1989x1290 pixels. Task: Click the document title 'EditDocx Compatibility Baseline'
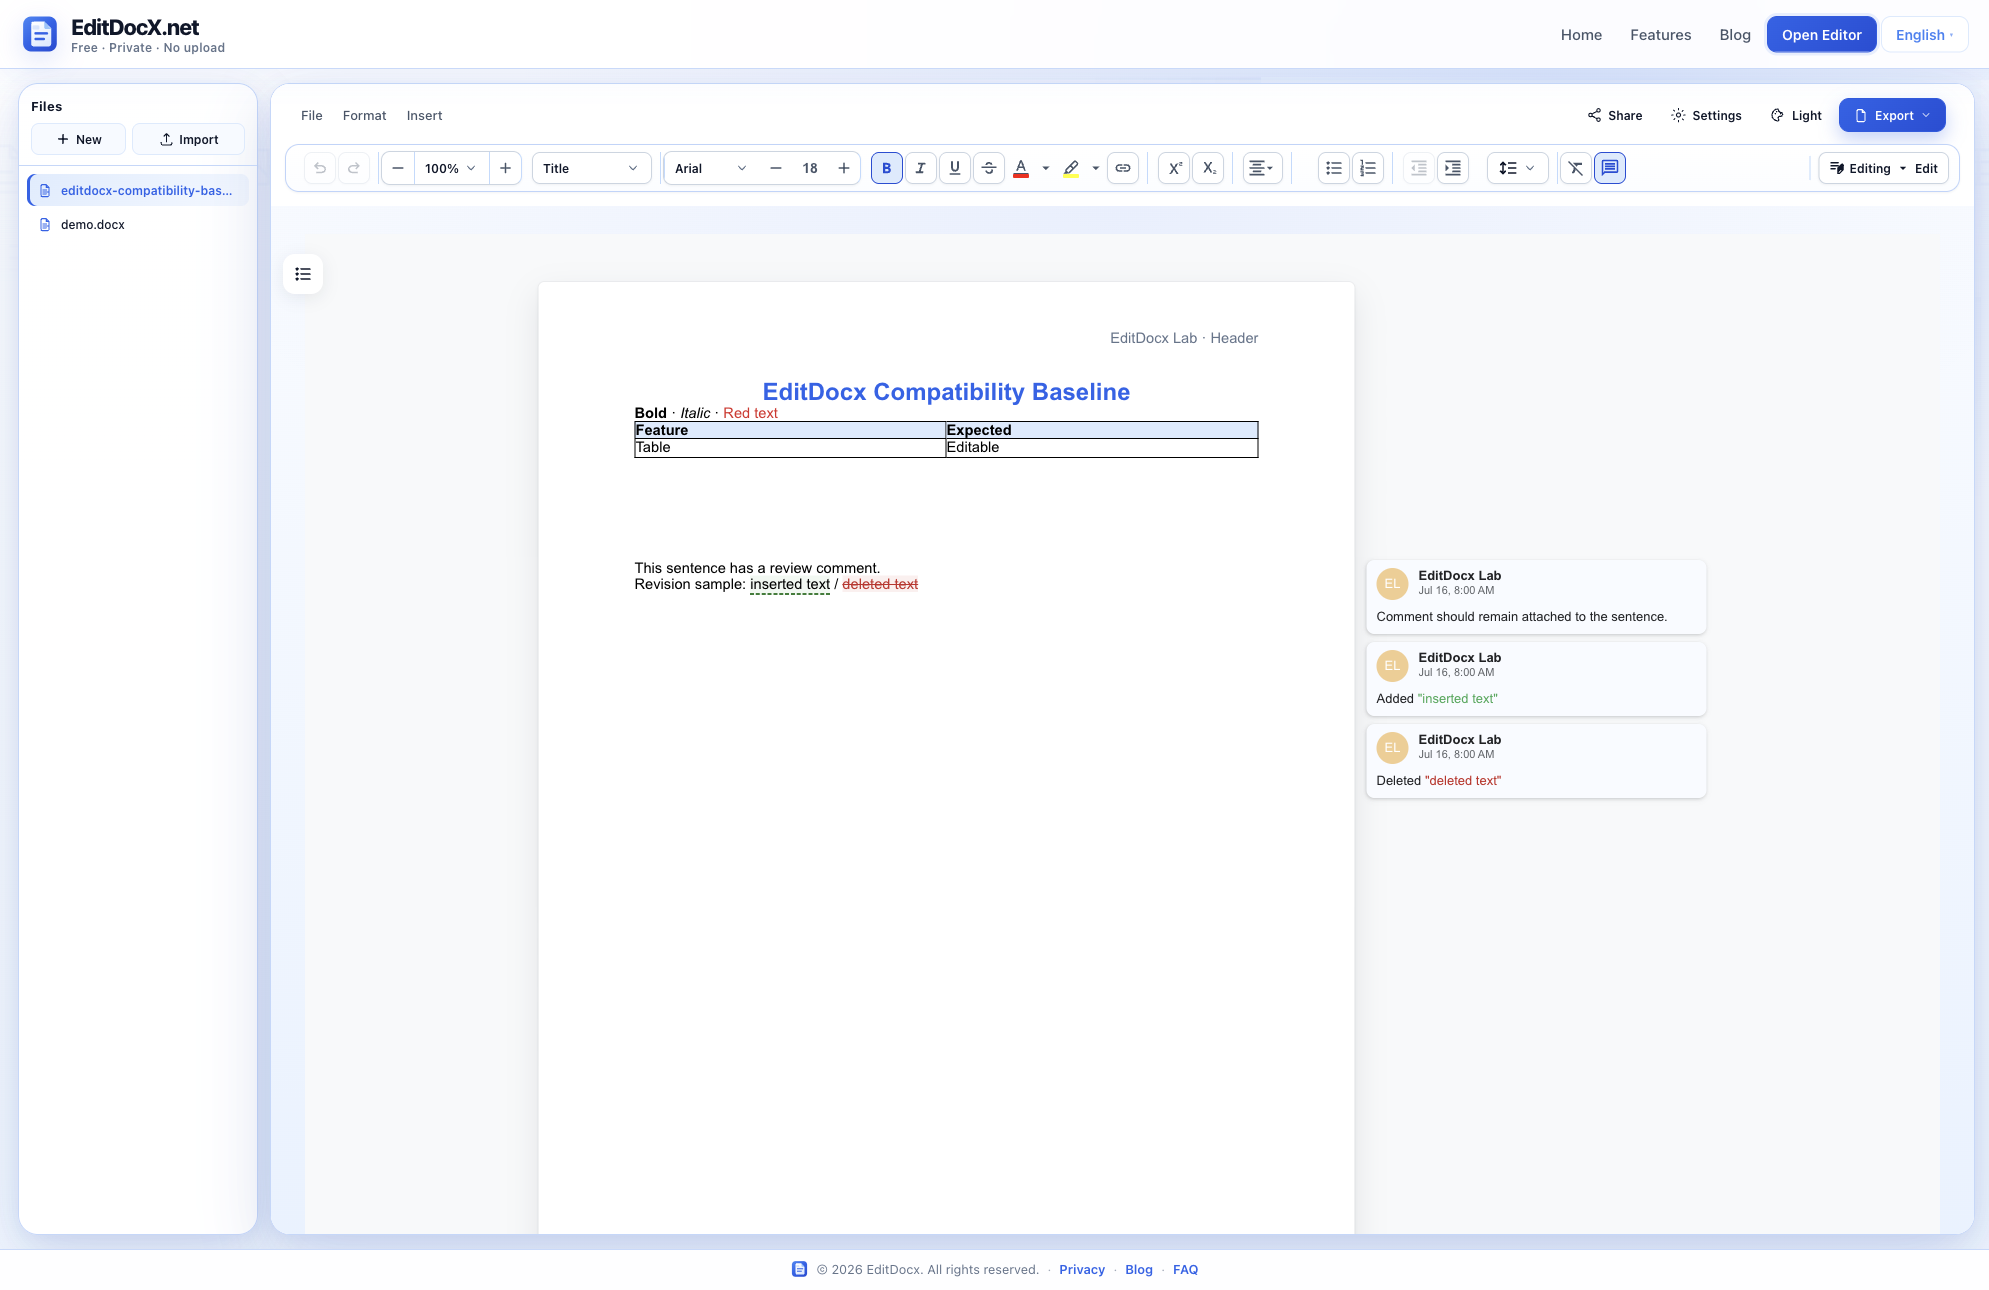pos(946,392)
